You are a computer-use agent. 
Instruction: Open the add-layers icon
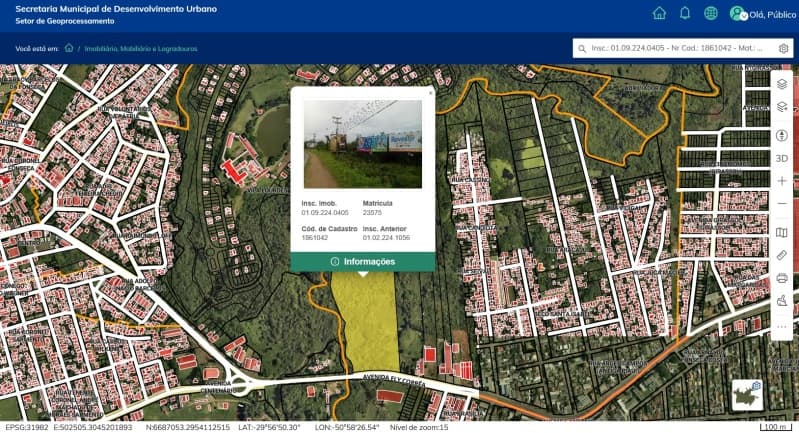[782, 107]
